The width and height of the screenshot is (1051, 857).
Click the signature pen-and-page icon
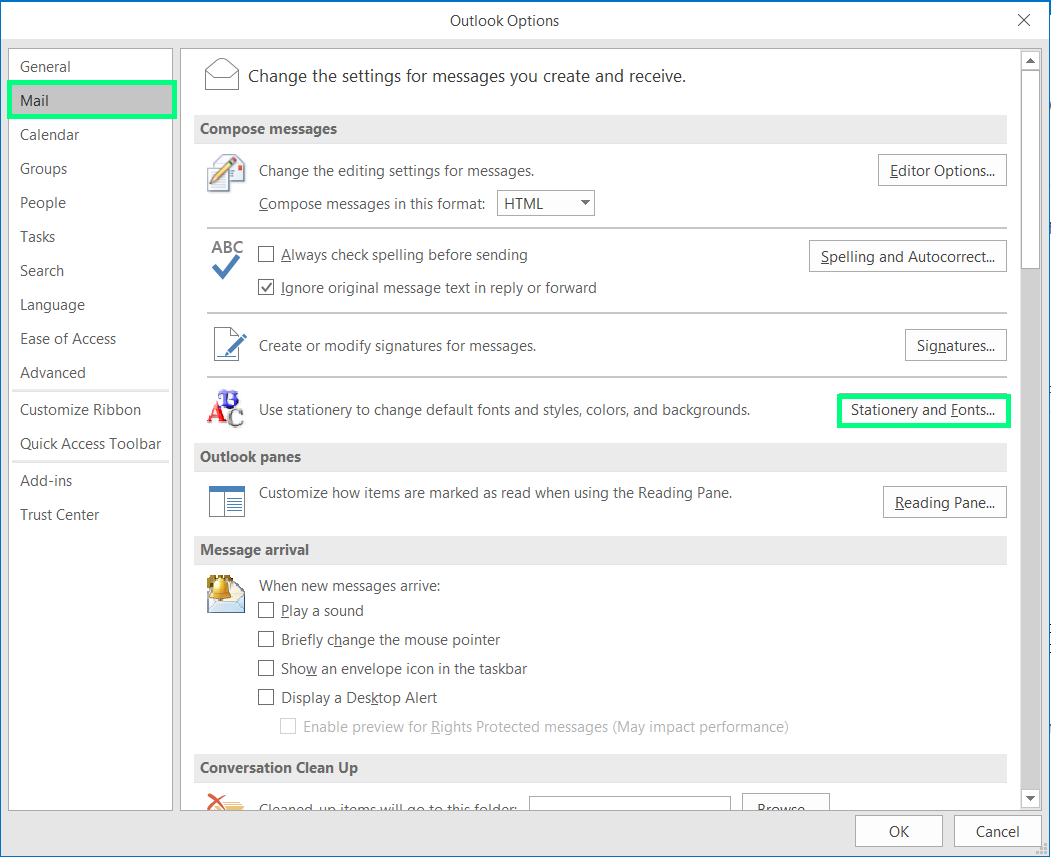(x=229, y=344)
